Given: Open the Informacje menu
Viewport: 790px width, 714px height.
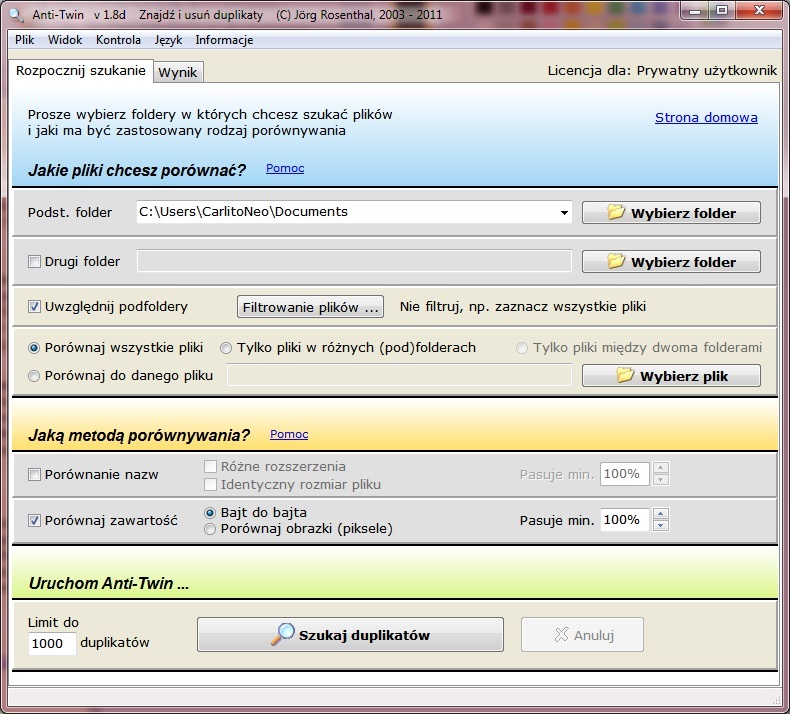Looking at the screenshot, I should tap(224, 40).
